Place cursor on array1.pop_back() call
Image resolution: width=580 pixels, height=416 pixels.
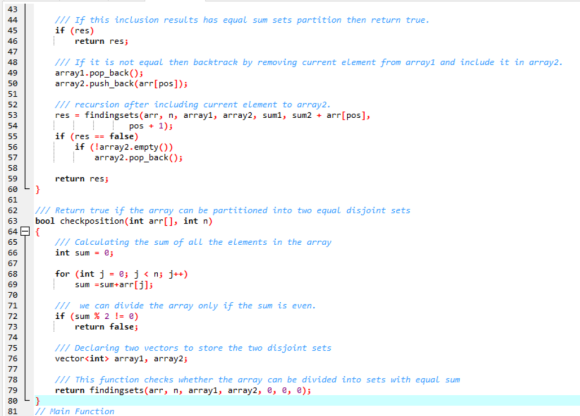coord(99,73)
